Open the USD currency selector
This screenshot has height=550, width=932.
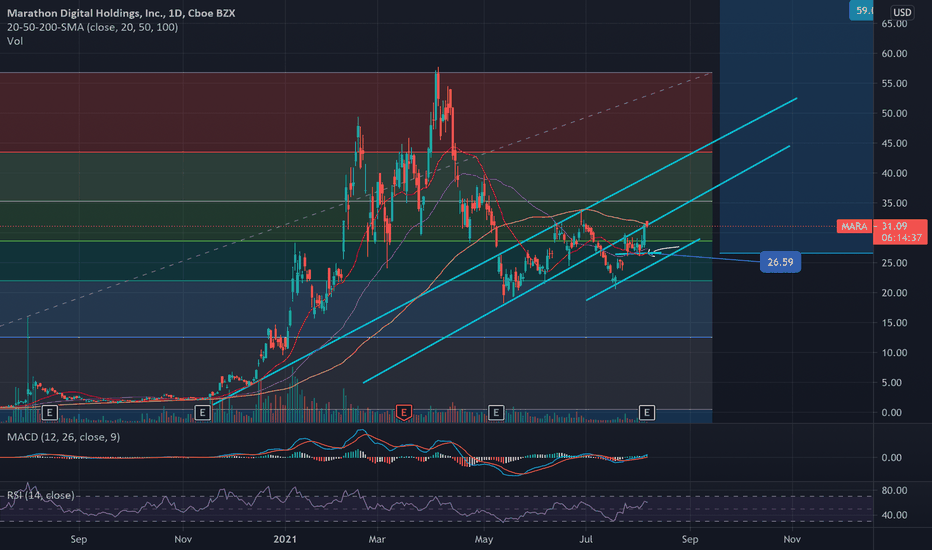tap(902, 12)
